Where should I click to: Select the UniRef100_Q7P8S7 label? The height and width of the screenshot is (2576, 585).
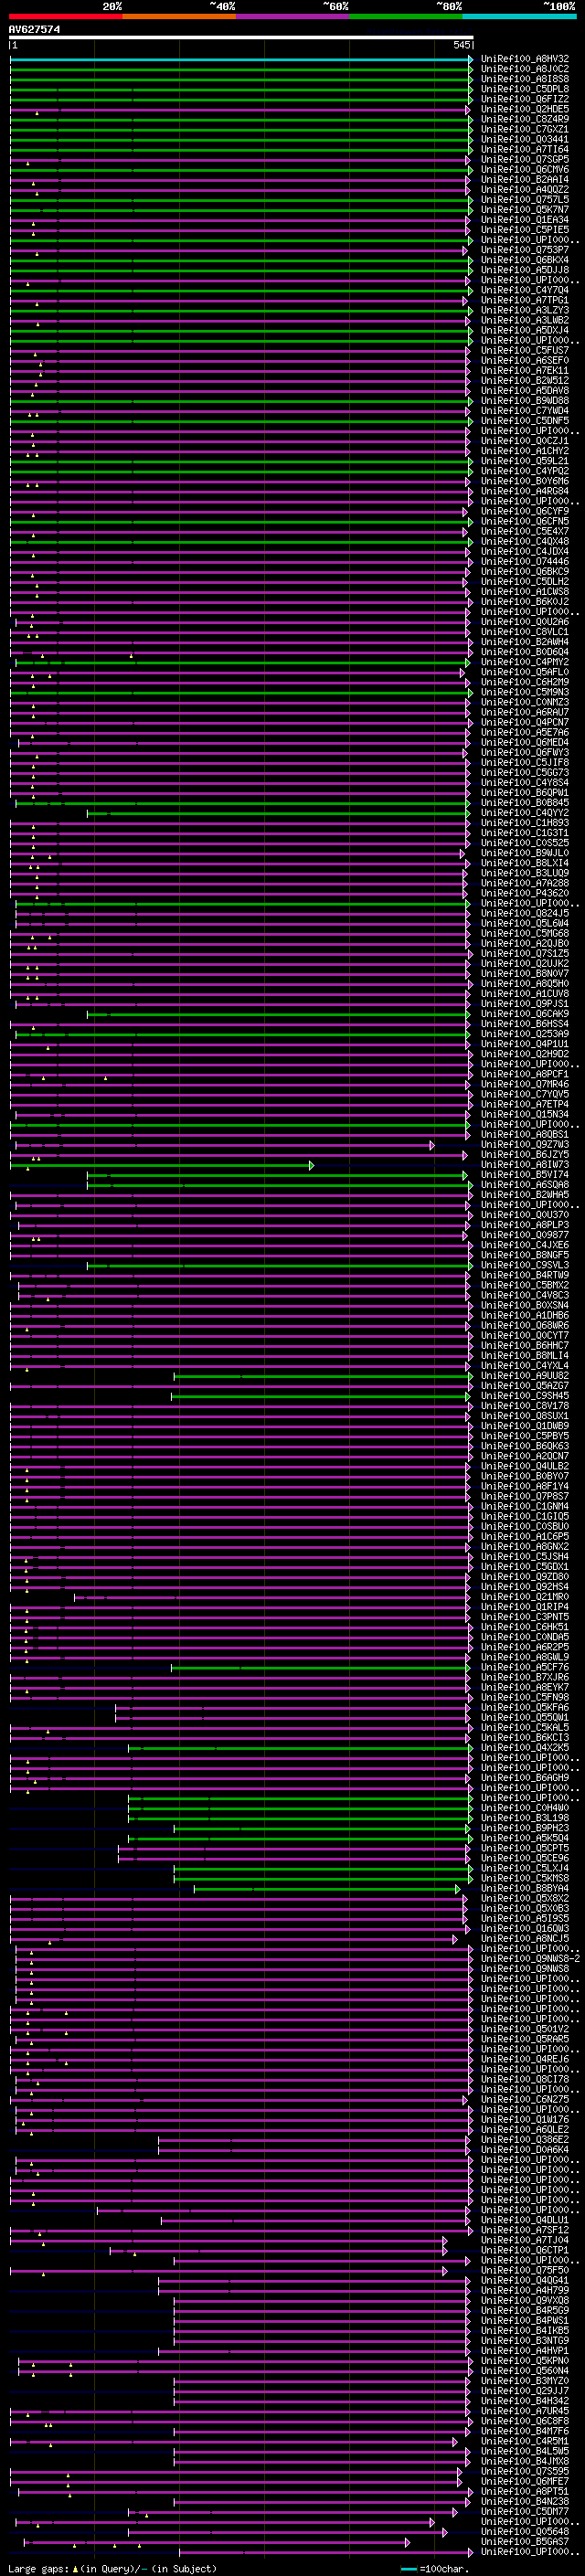(x=525, y=1496)
